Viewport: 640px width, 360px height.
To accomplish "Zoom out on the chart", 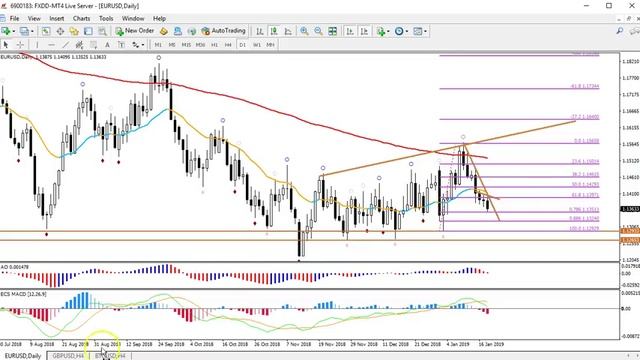I will 318,31.
